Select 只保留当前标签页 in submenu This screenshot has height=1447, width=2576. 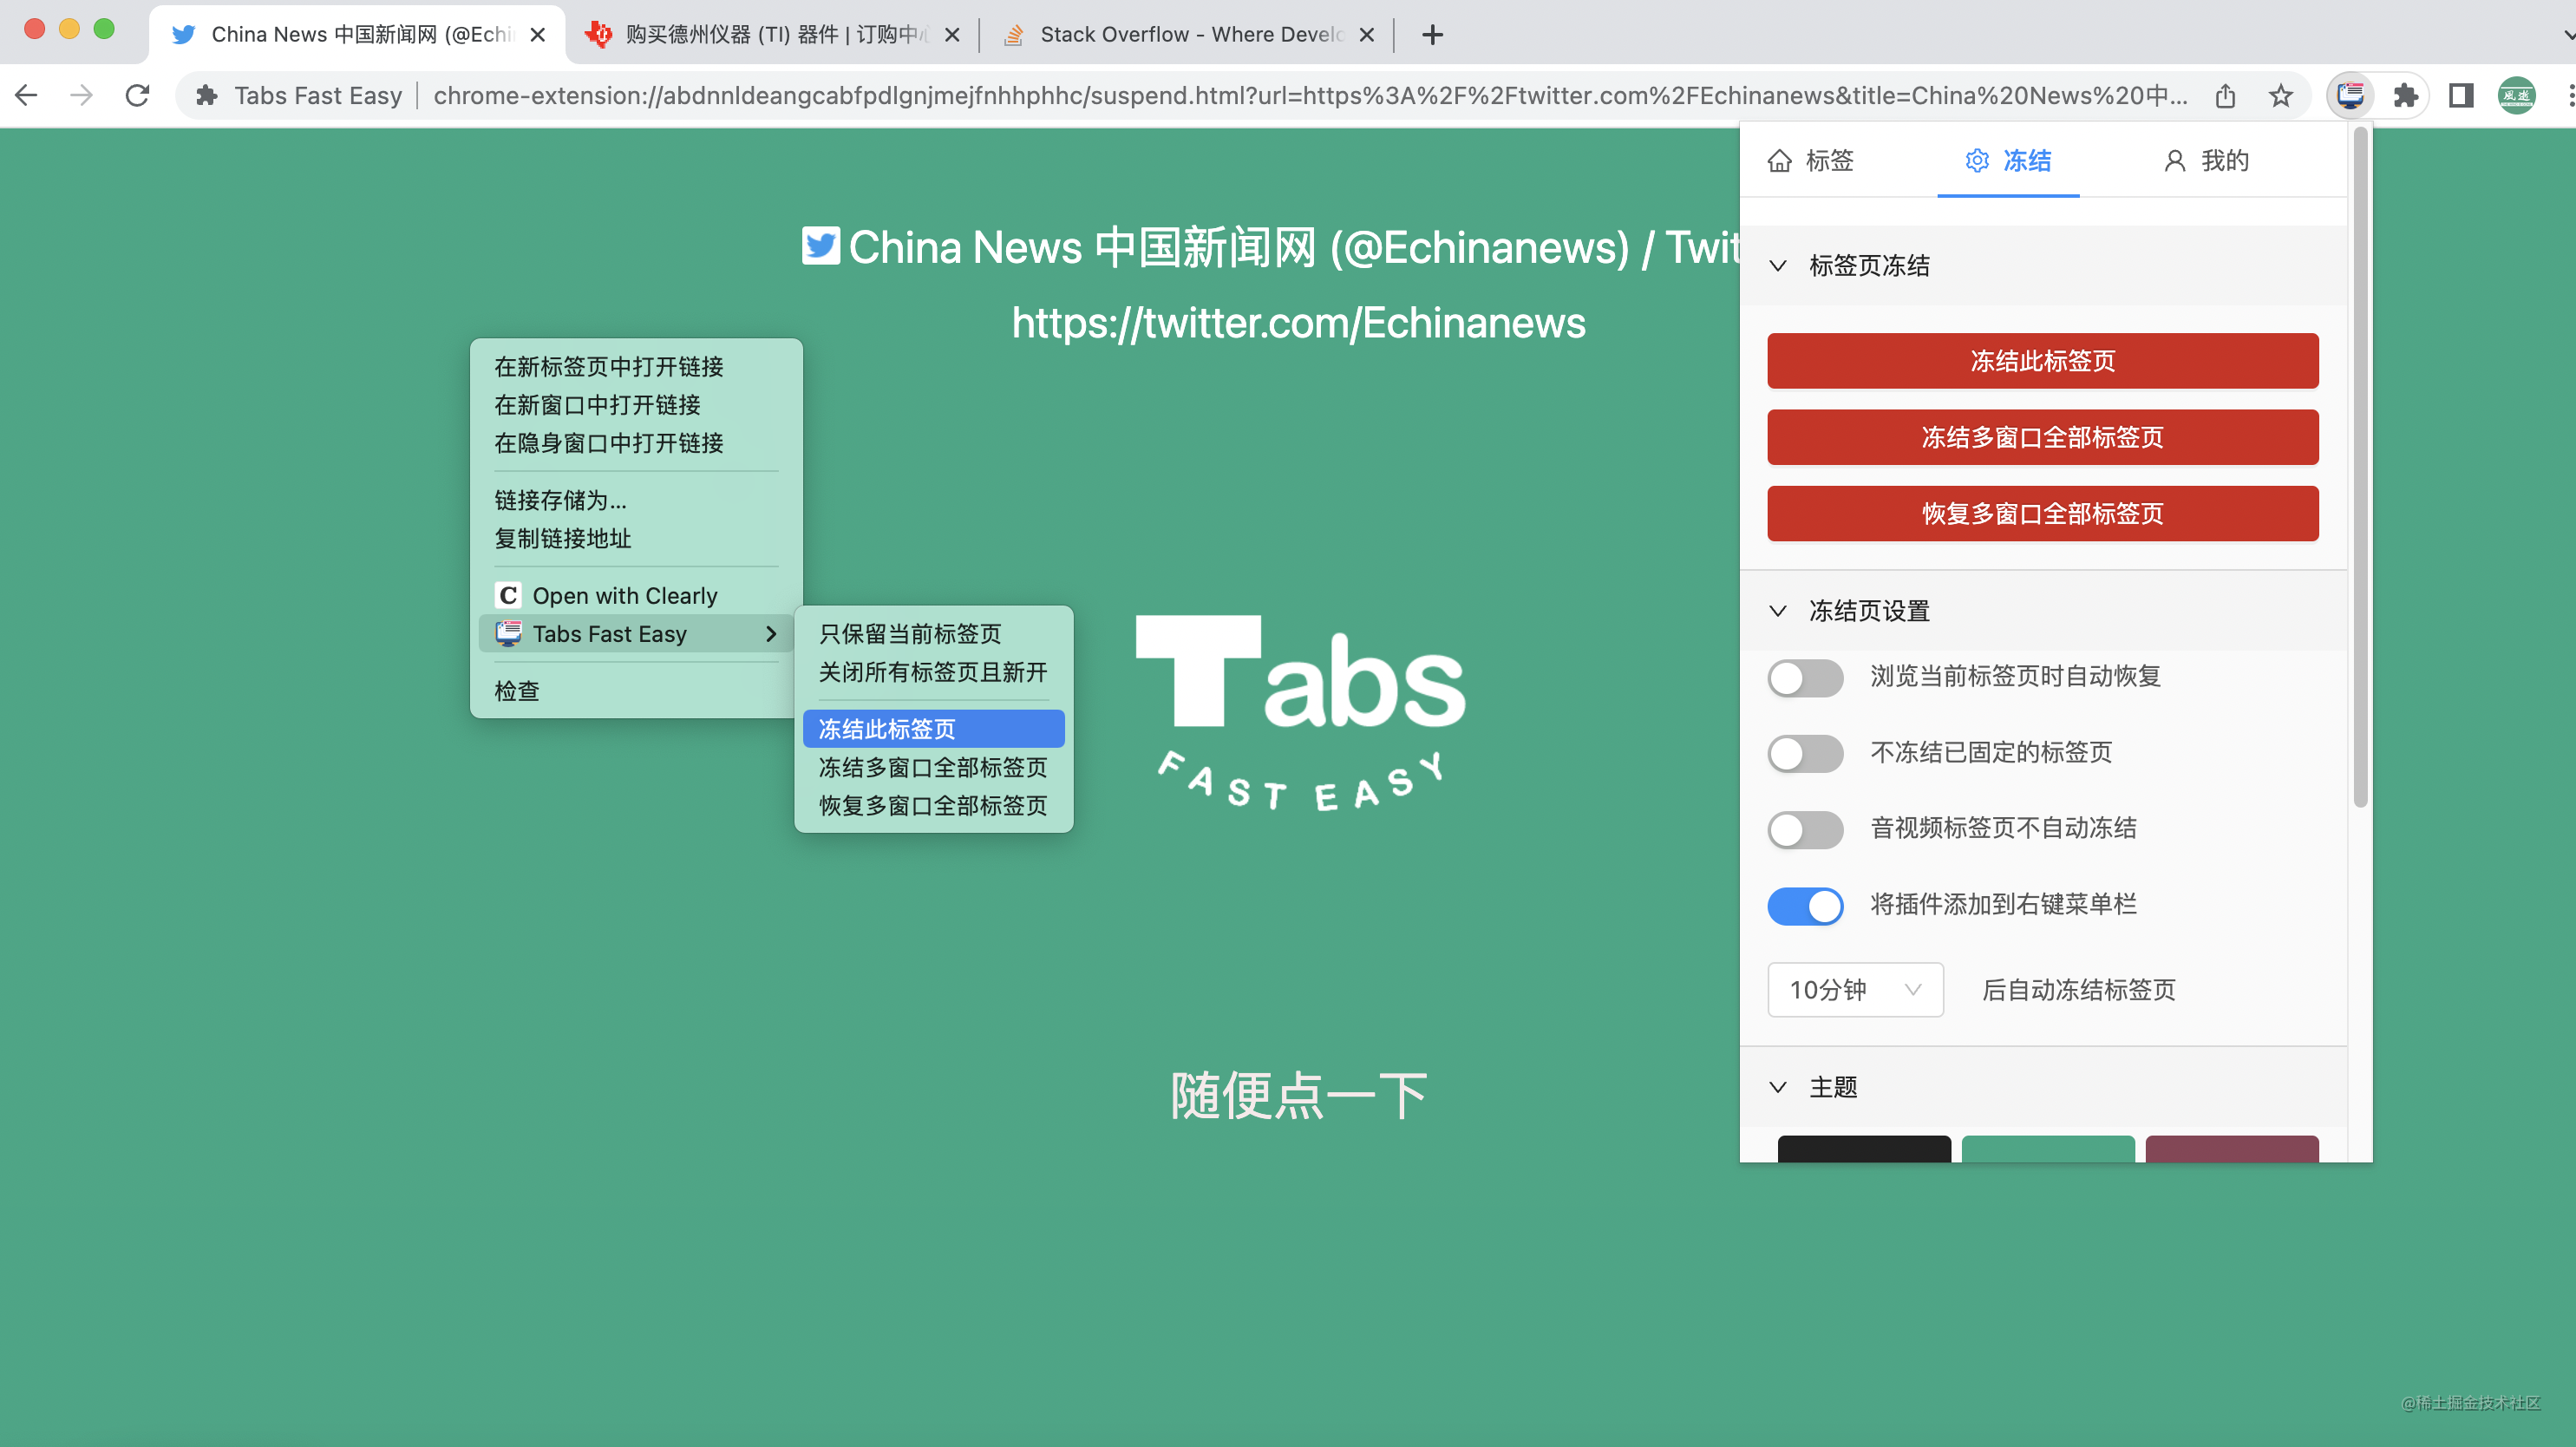[x=933, y=633]
